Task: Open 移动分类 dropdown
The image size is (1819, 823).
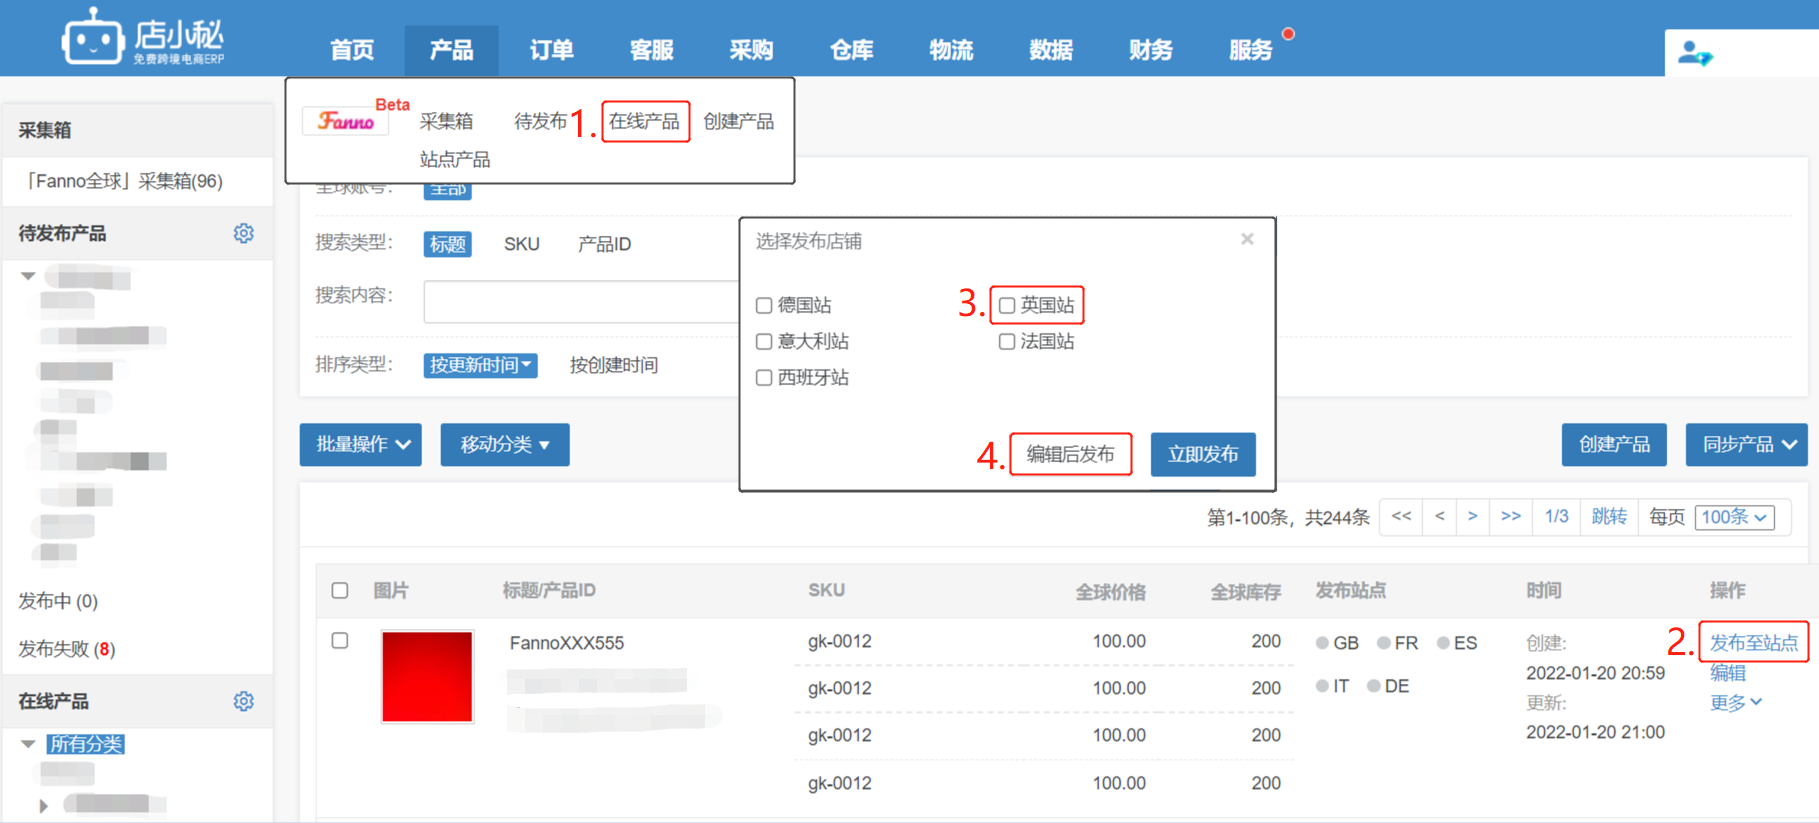Action: (505, 444)
